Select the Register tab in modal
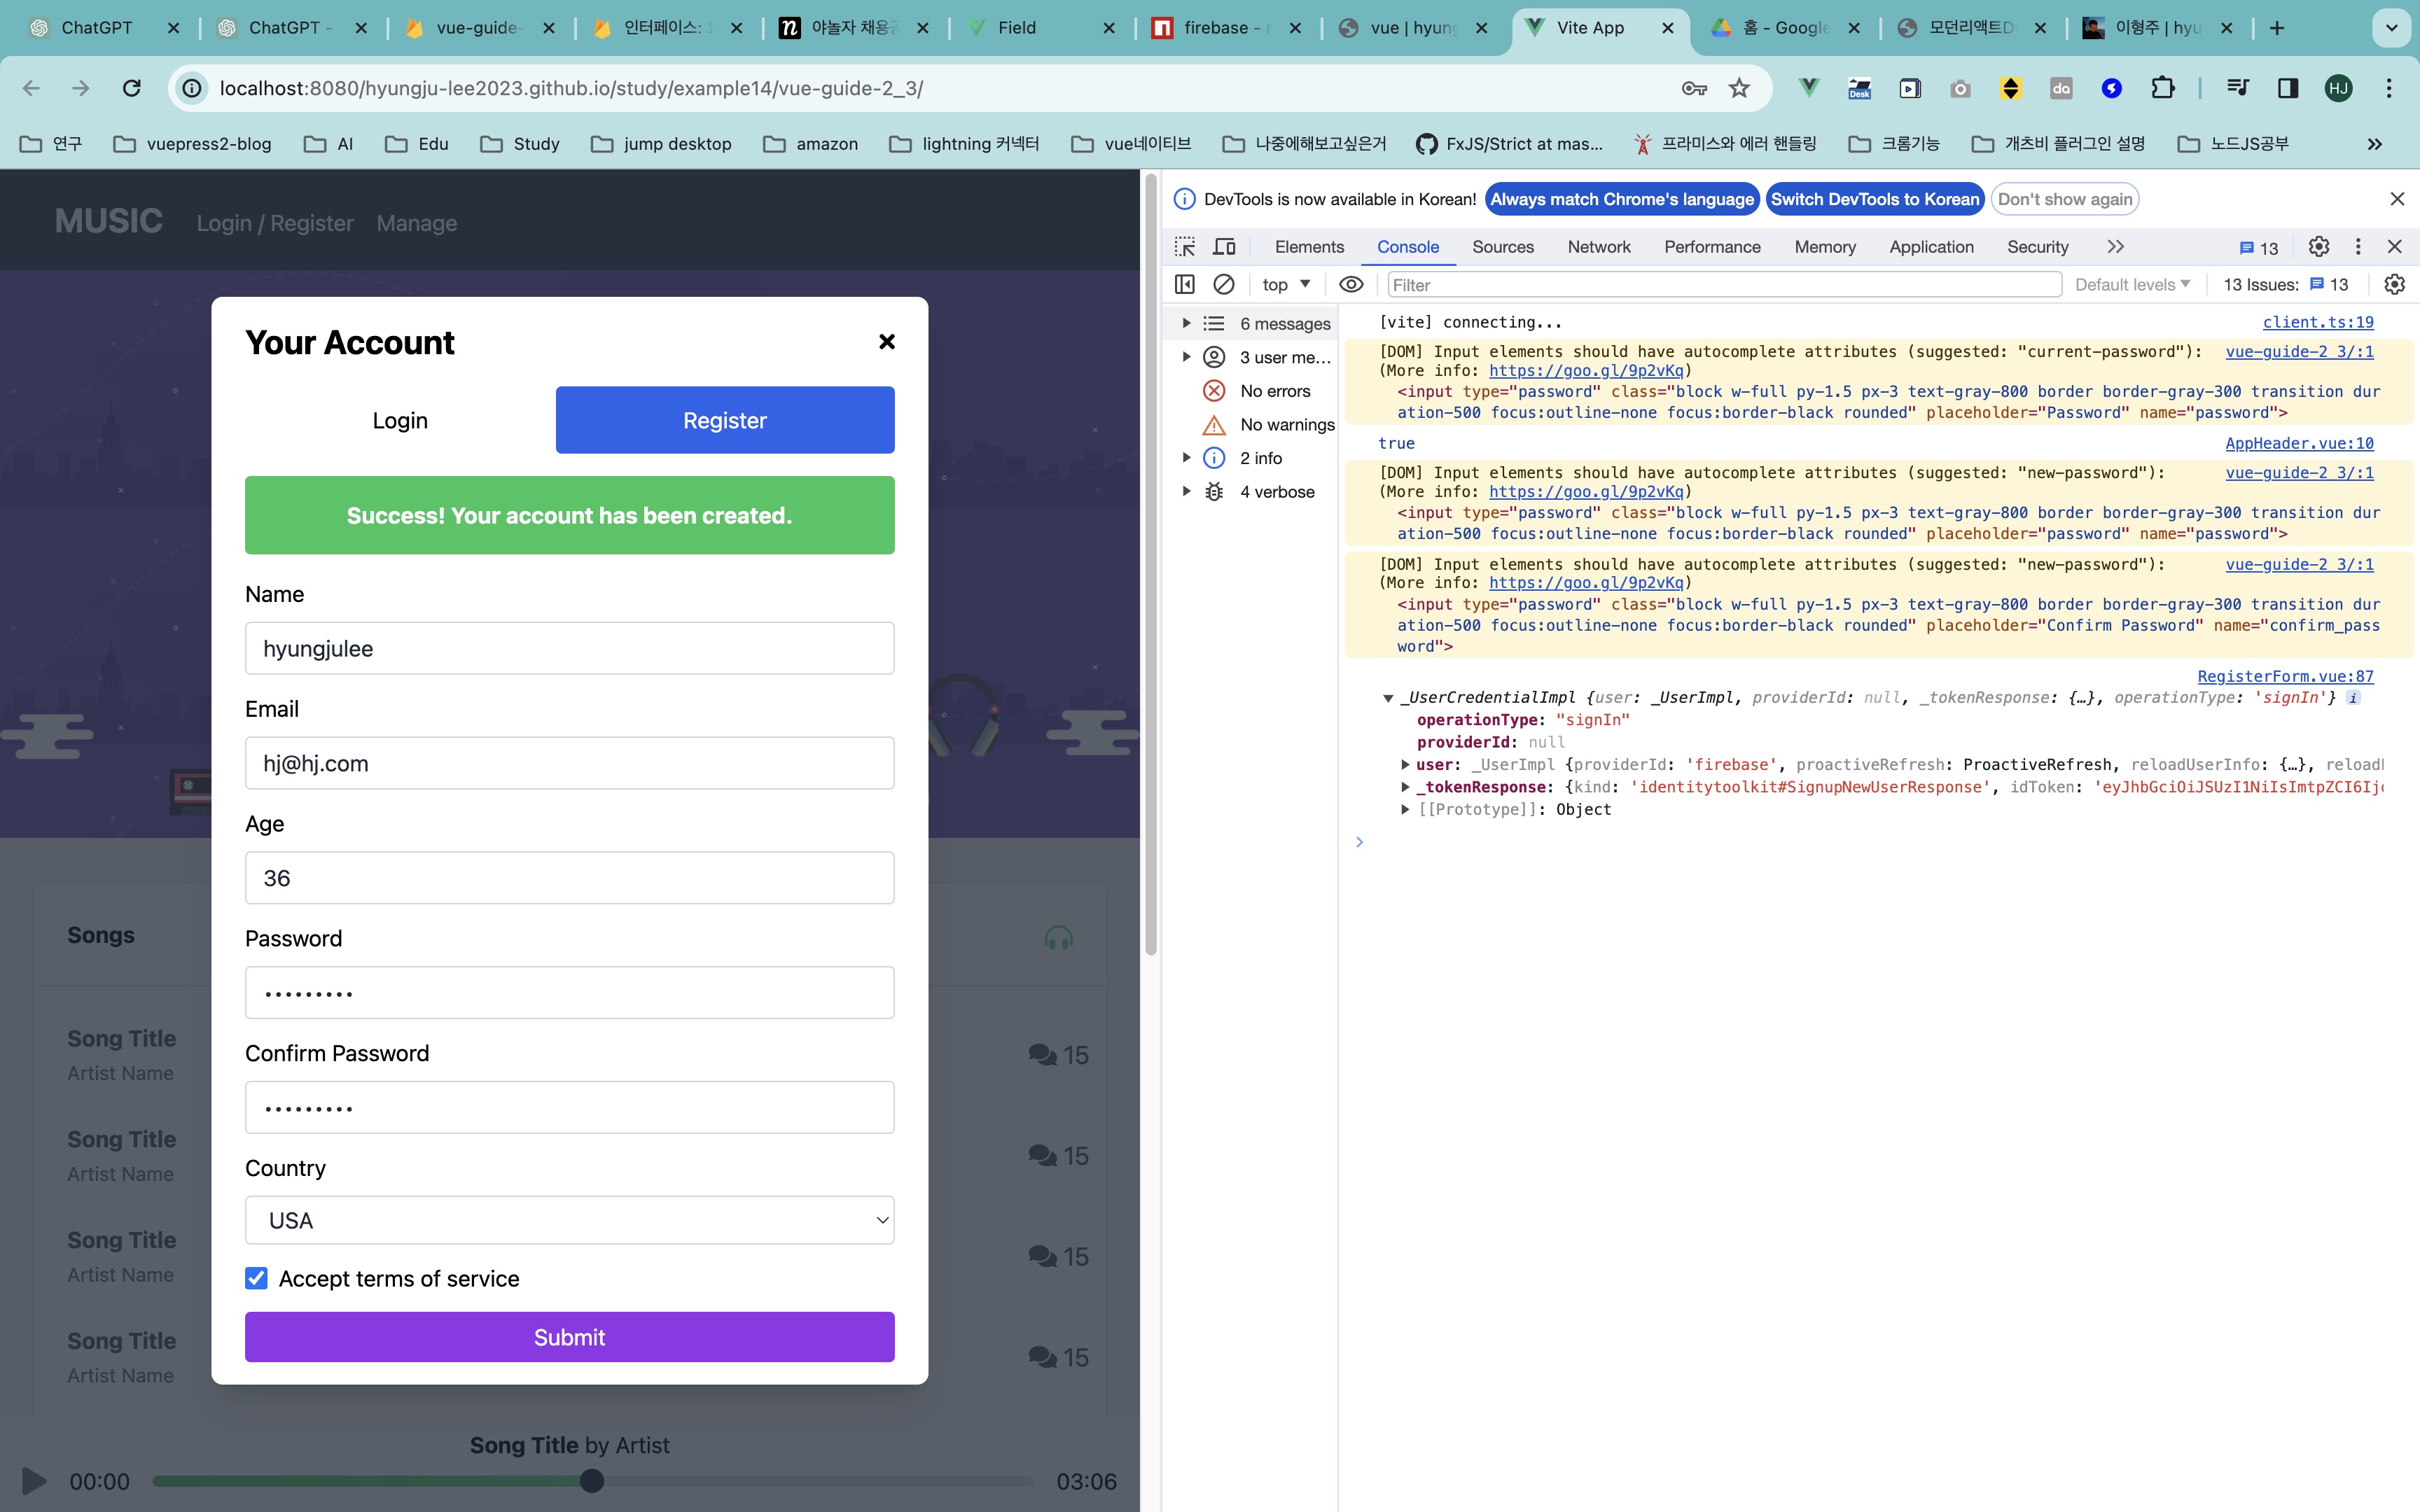 [x=725, y=420]
